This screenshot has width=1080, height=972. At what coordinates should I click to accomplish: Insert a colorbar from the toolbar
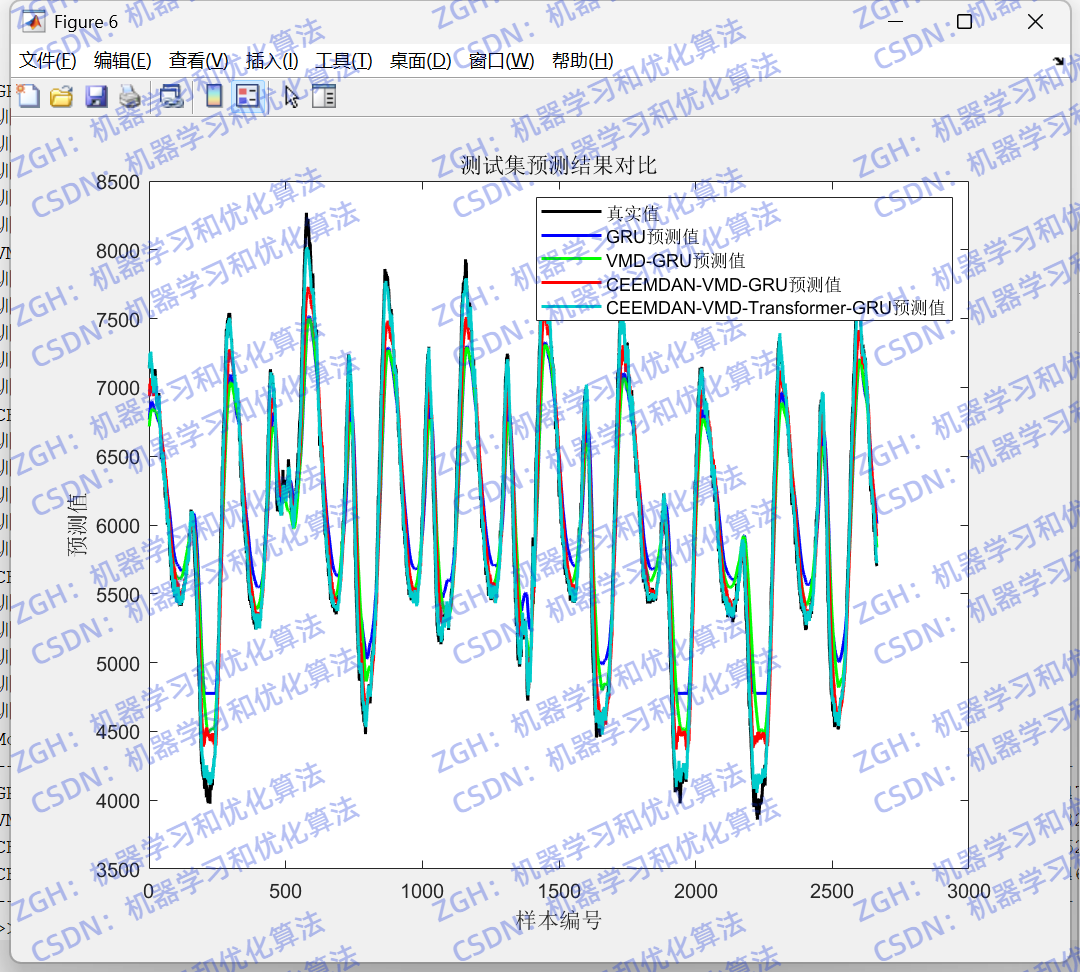pyautogui.click(x=214, y=96)
